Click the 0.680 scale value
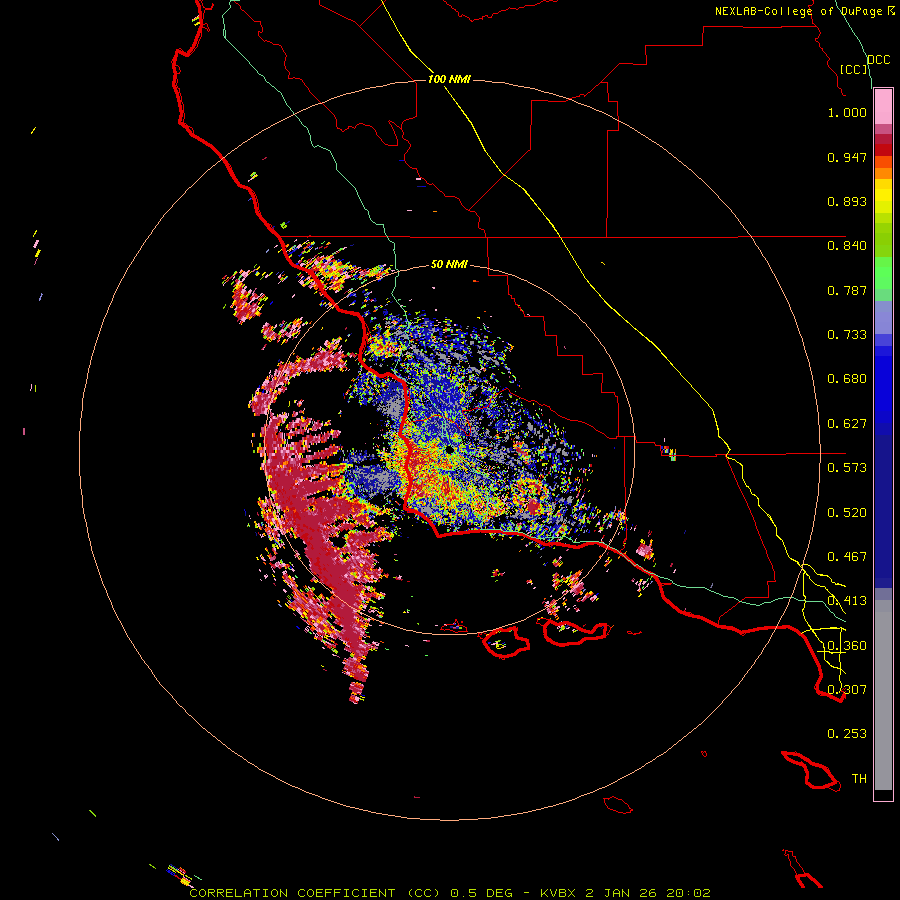This screenshot has height=900, width=900. coord(847,379)
